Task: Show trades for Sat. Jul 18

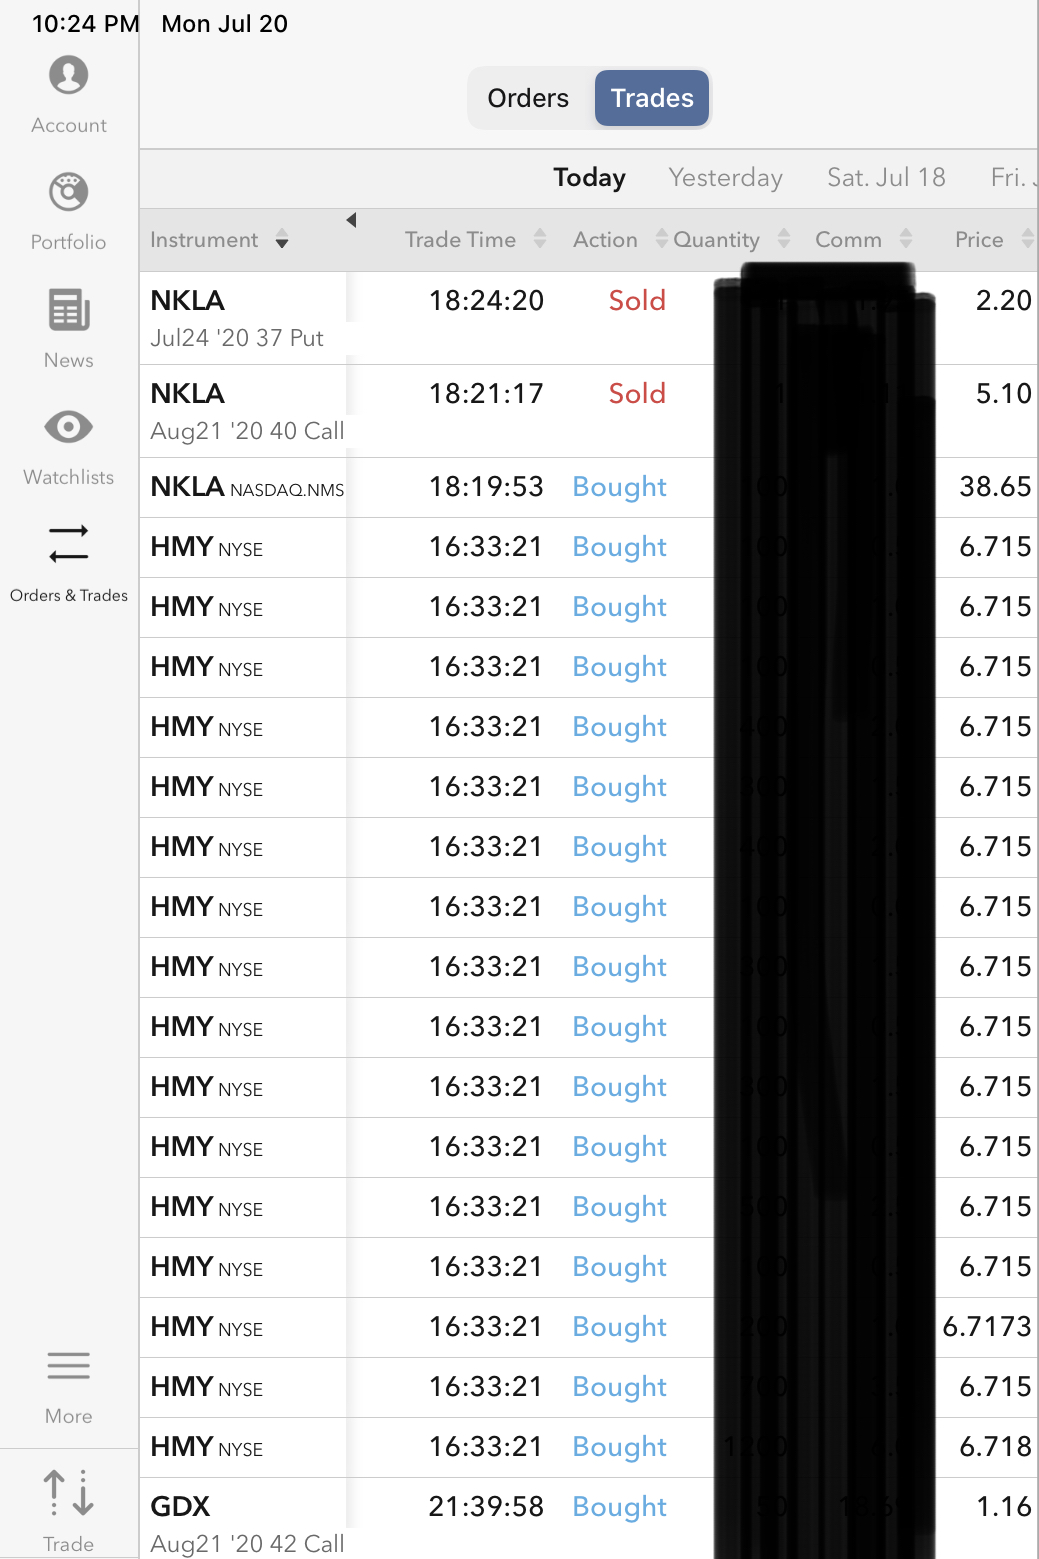Action: pyautogui.click(x=886, y=178)
